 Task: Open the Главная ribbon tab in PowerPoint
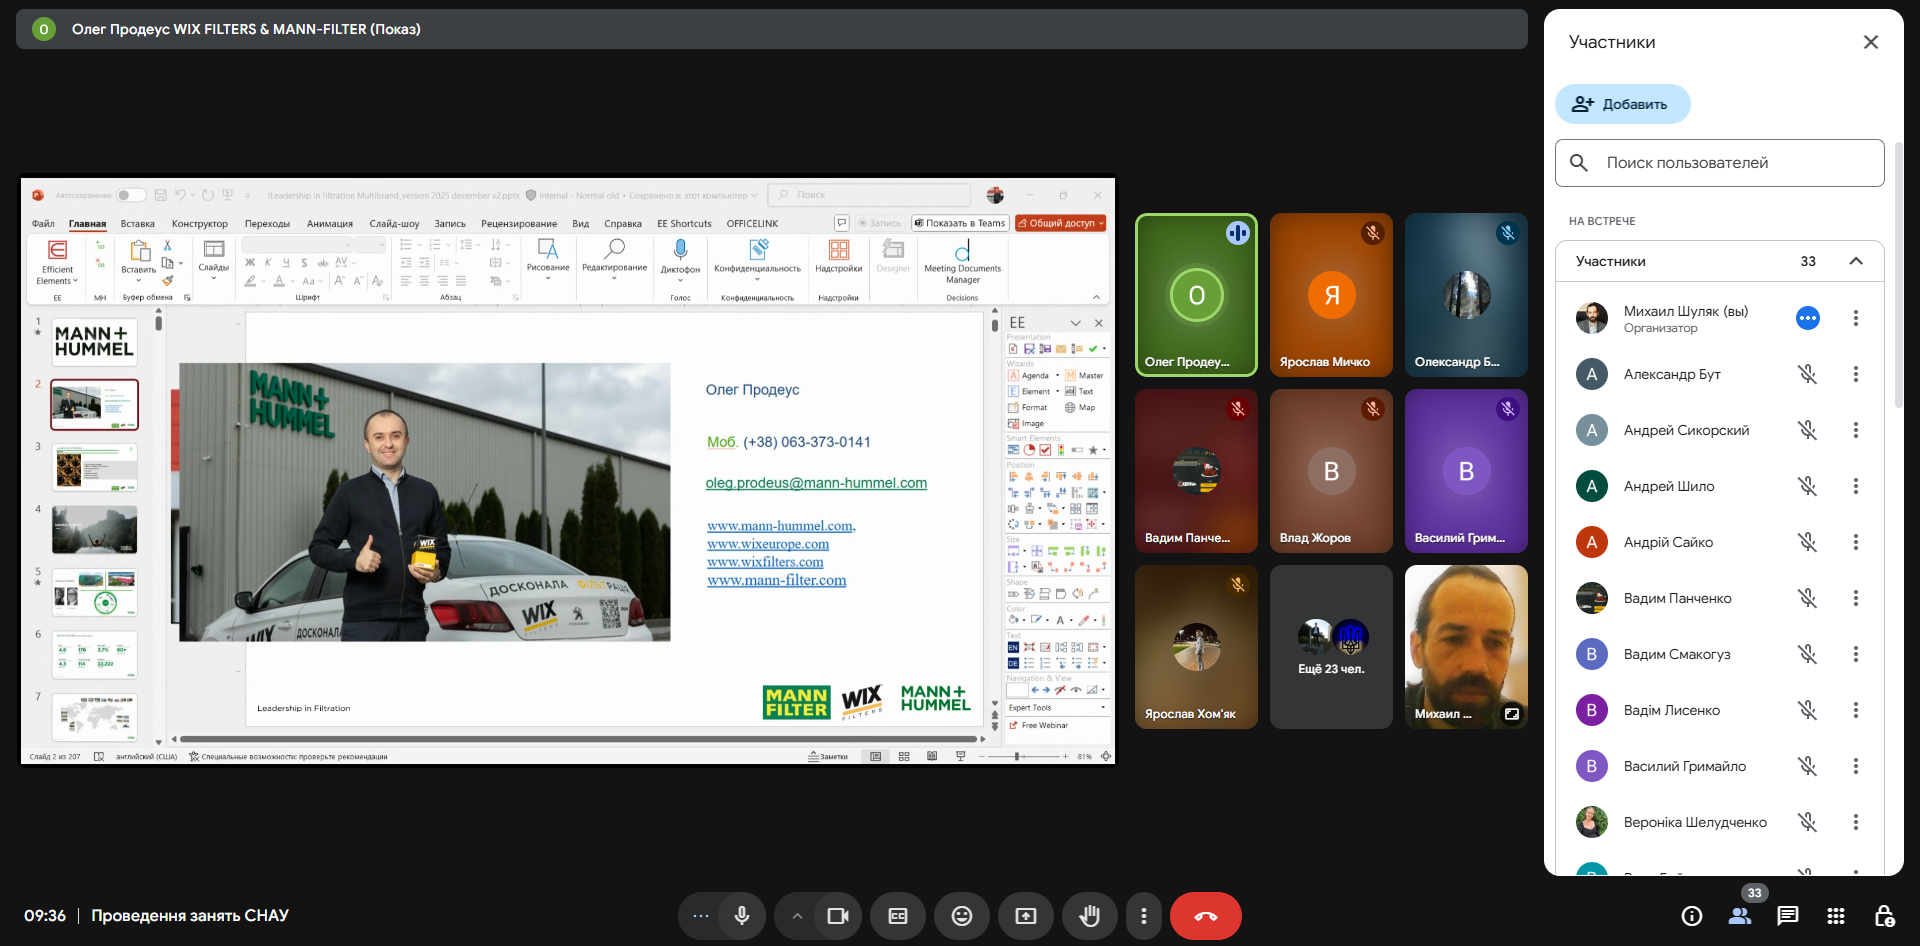[x=88, y=224]
